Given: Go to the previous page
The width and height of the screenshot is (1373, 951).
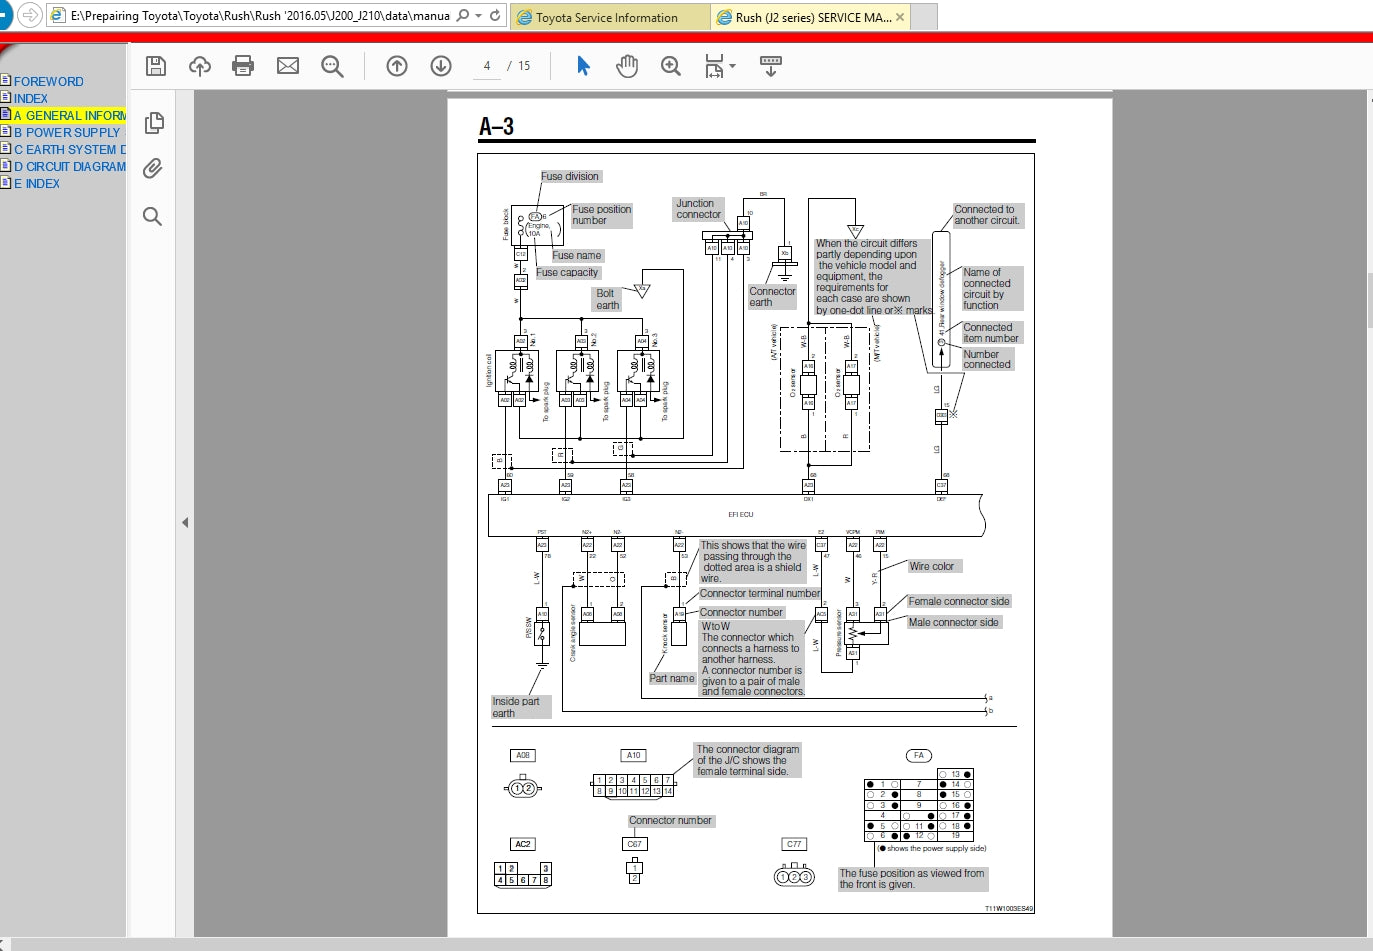Looking at the screenshot, I should [397, 66].
